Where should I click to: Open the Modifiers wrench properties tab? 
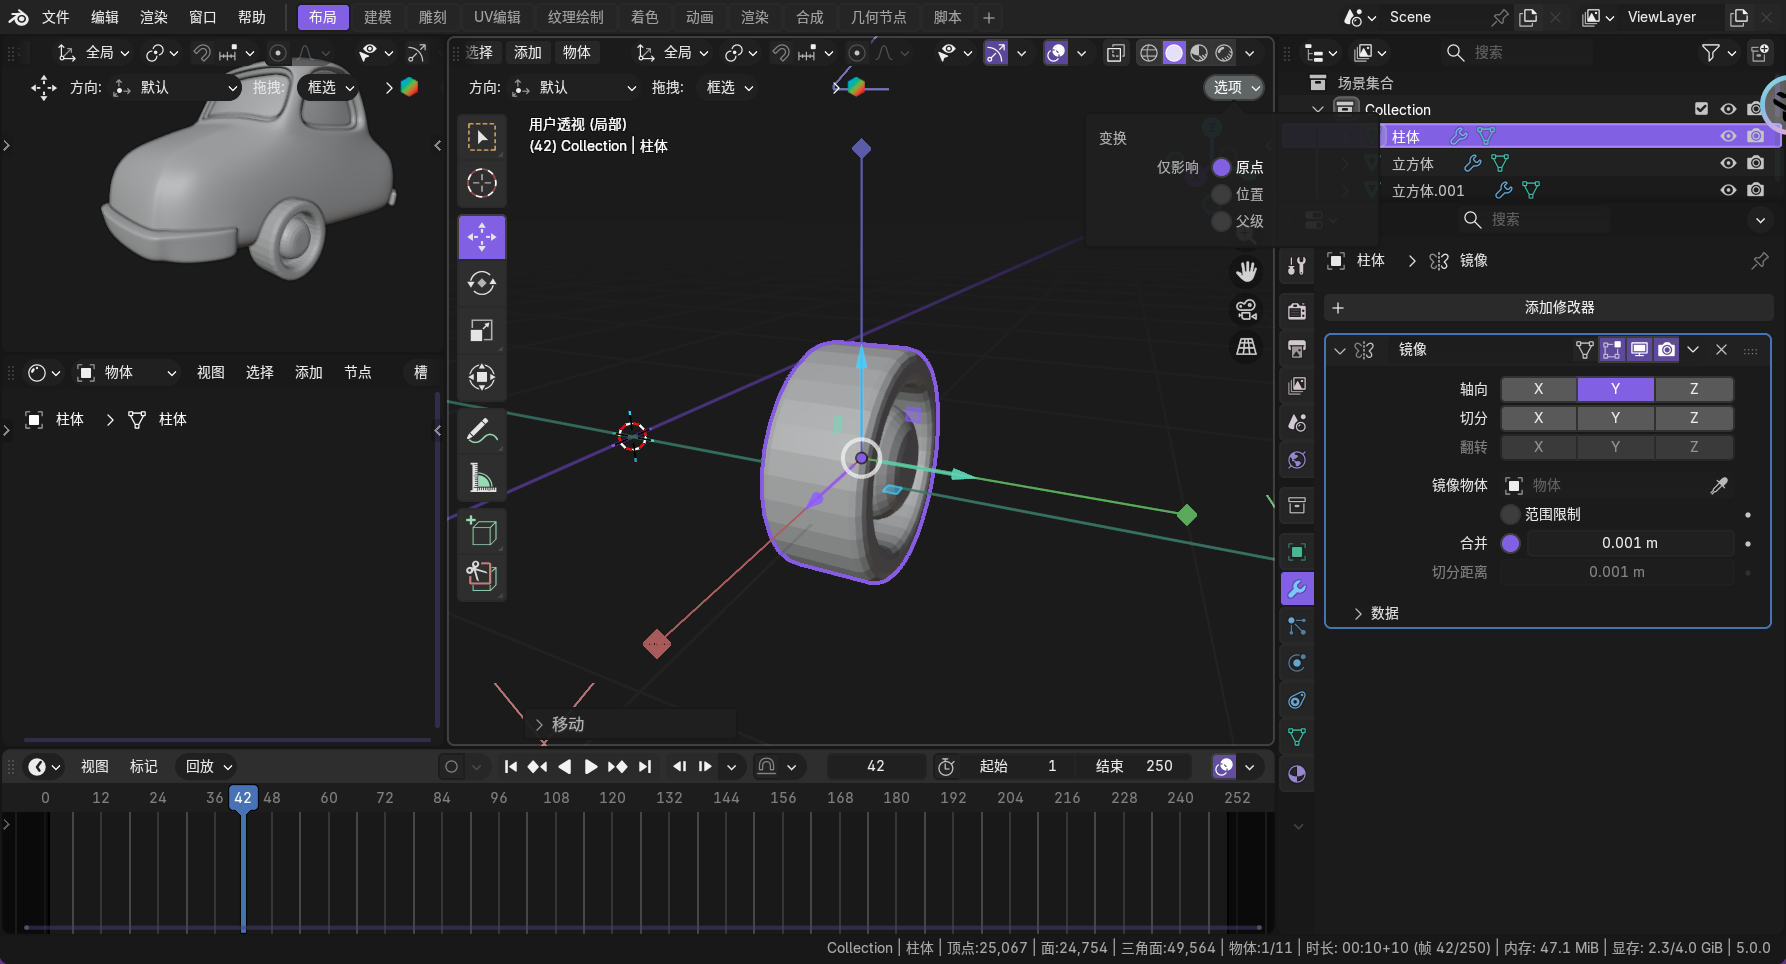(1297, 589)
